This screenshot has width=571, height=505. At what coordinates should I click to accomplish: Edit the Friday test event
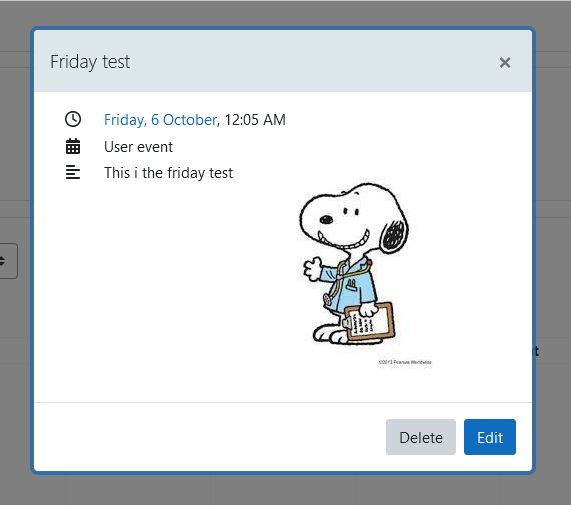490,437
